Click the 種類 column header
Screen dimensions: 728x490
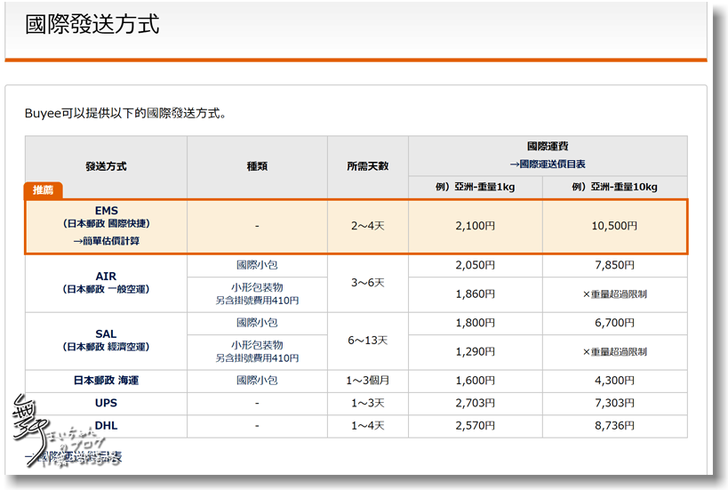257,166
